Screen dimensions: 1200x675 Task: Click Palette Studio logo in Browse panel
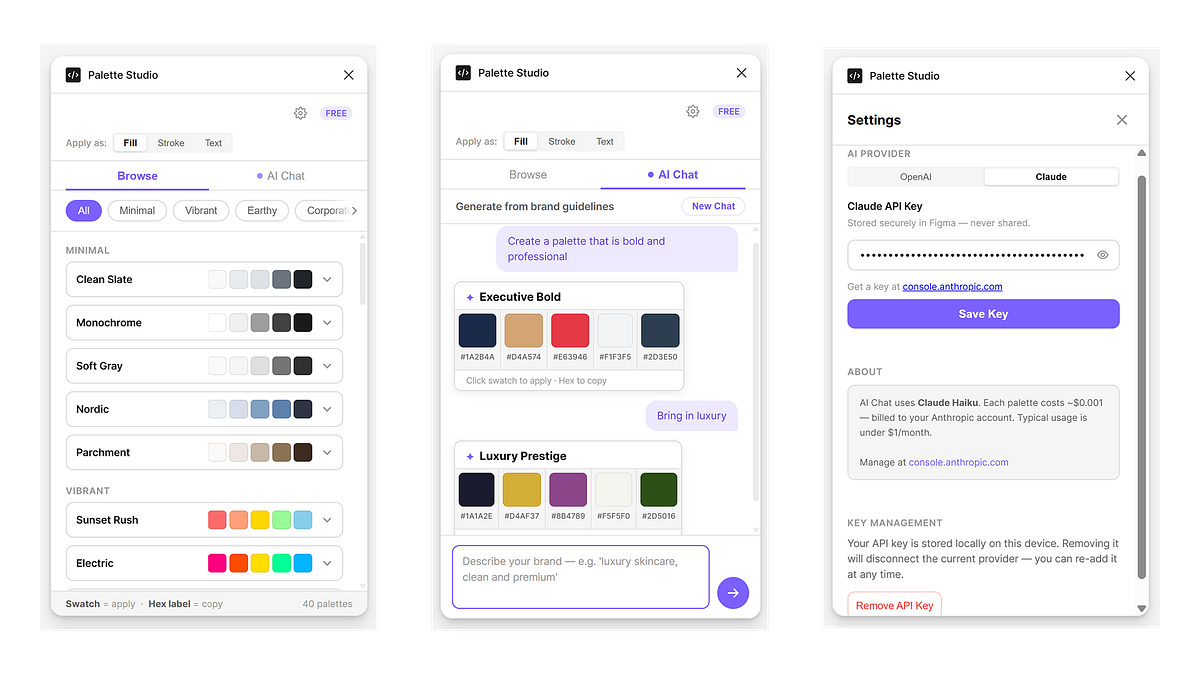(73, 75)
